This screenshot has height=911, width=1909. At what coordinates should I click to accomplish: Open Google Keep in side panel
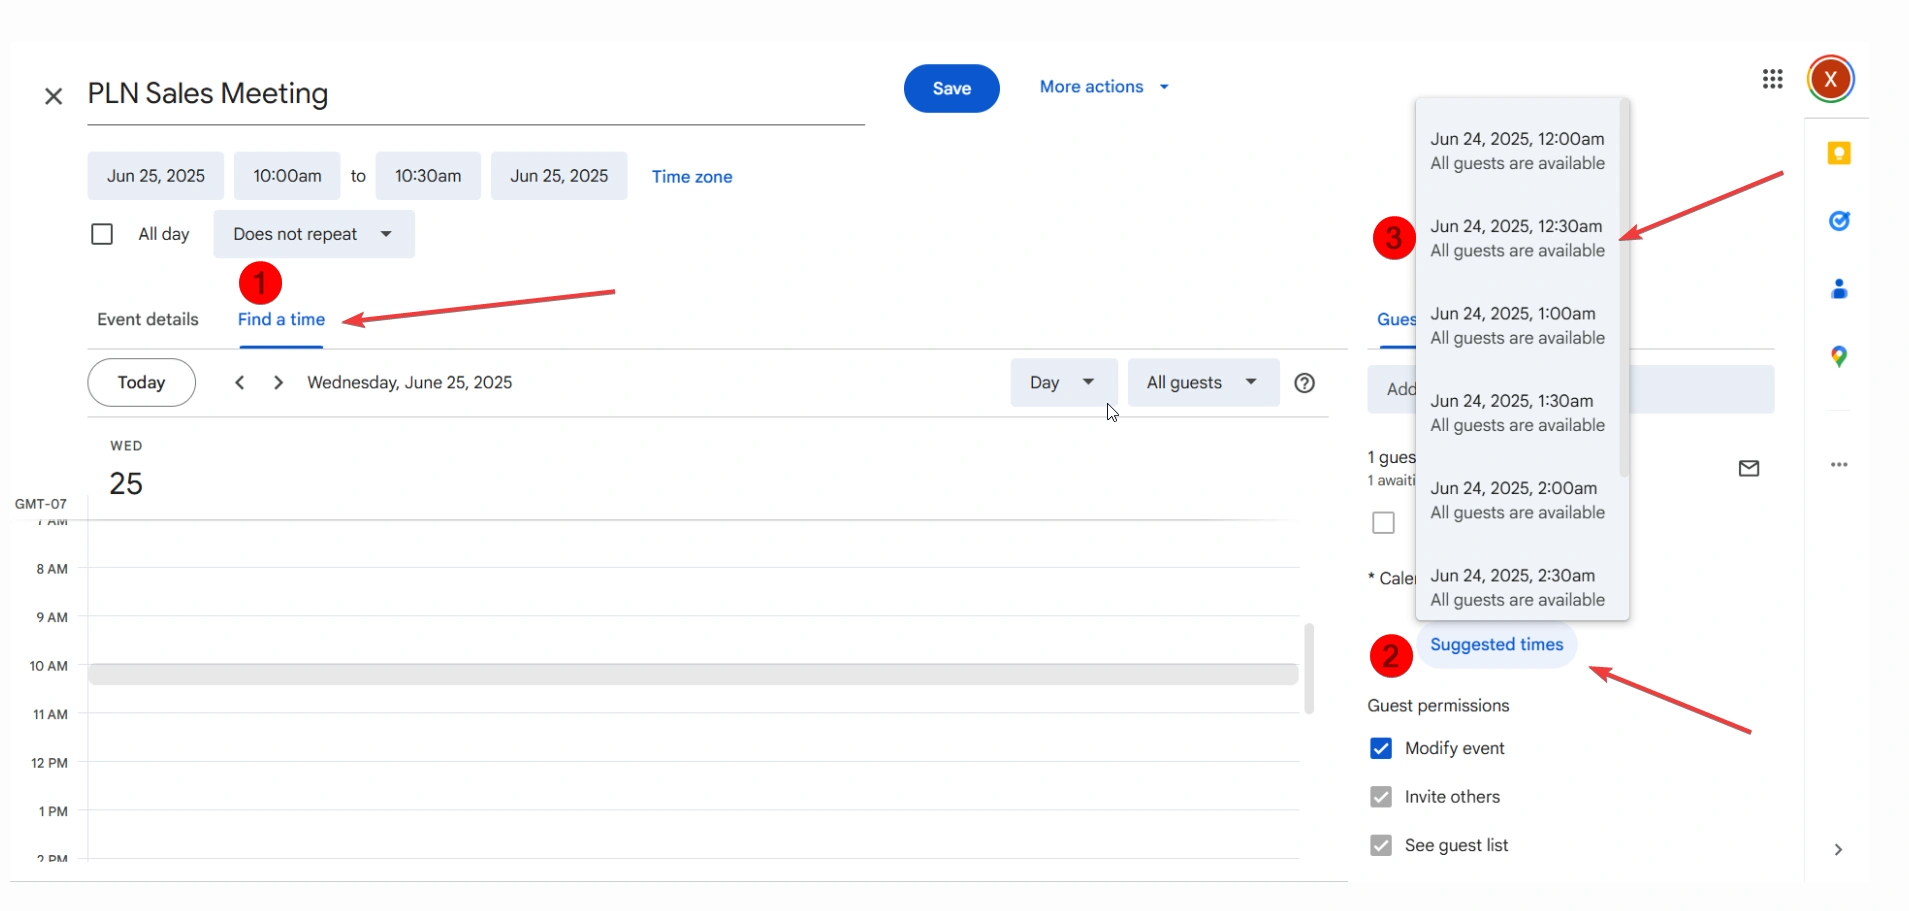click(1838, 153)
